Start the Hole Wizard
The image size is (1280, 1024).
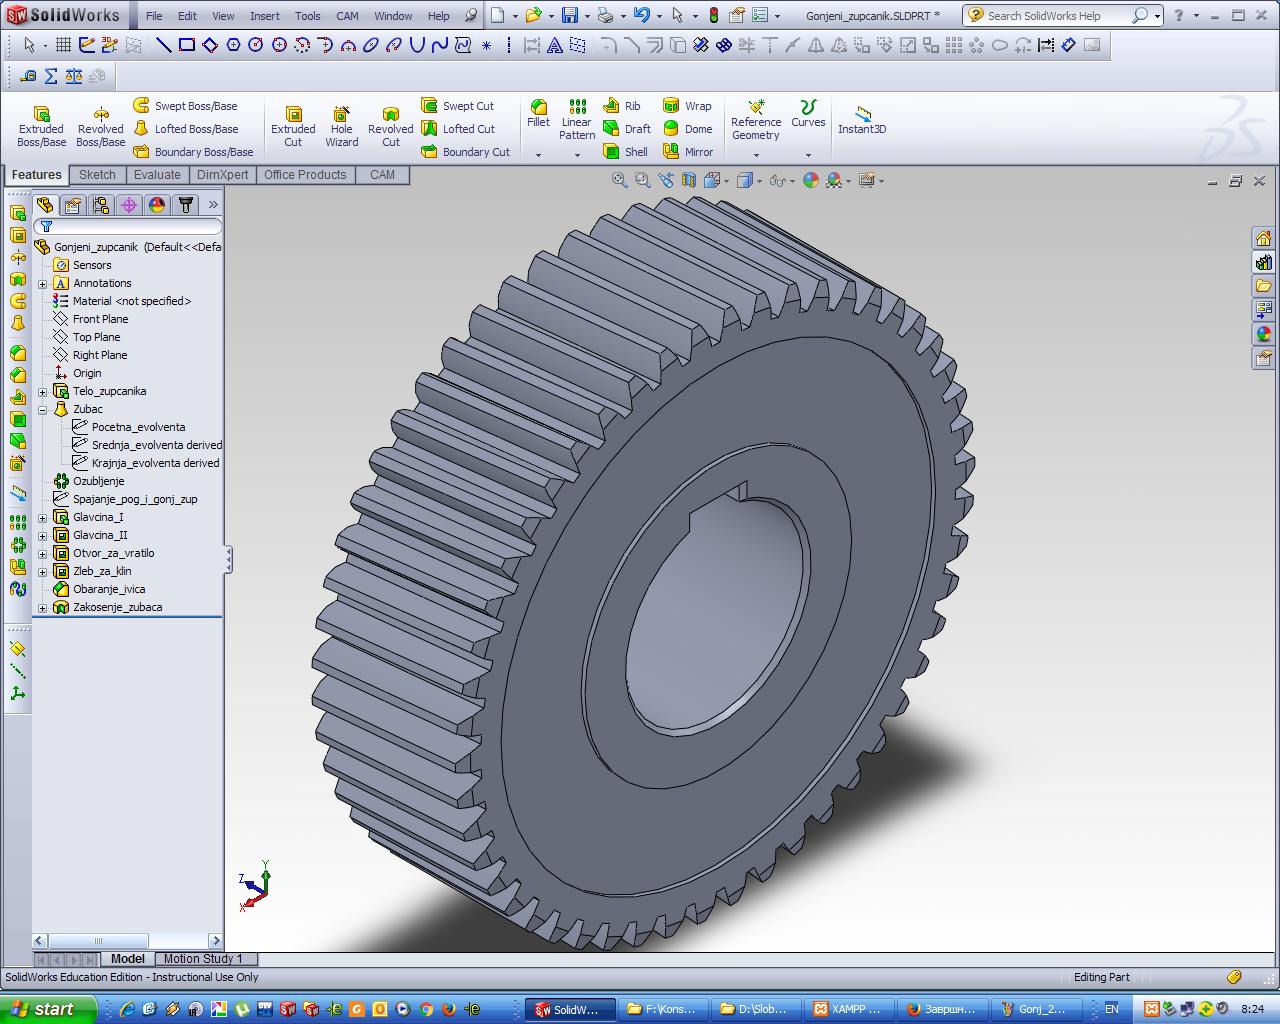341,127
